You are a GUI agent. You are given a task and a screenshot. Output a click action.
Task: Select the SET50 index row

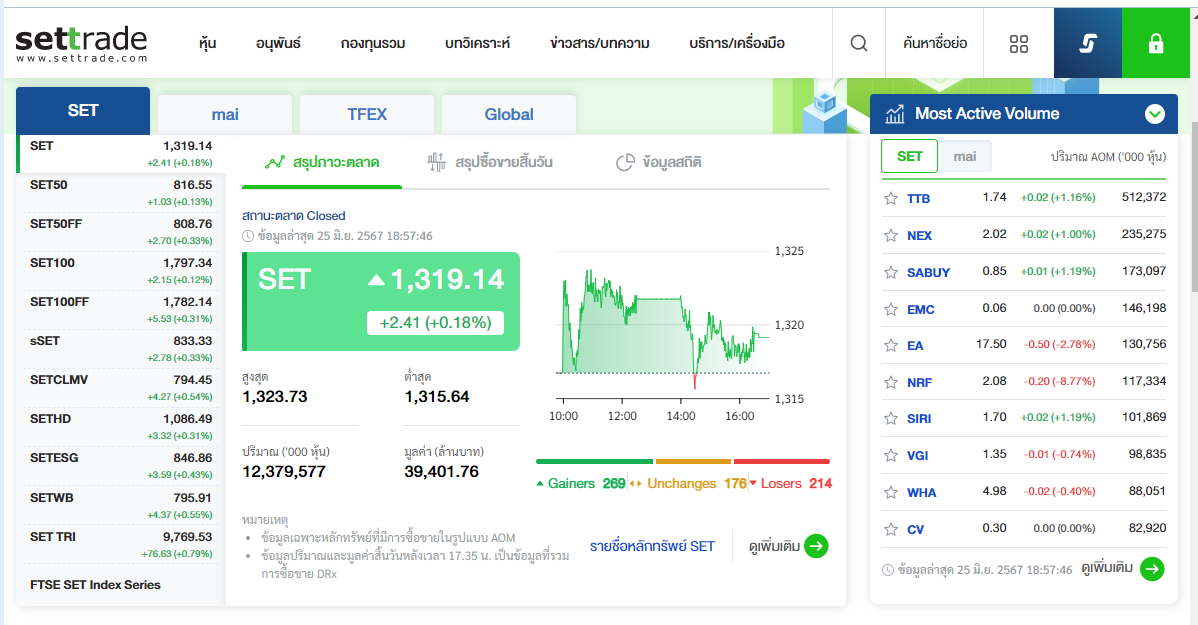click(x=121, y=193)
